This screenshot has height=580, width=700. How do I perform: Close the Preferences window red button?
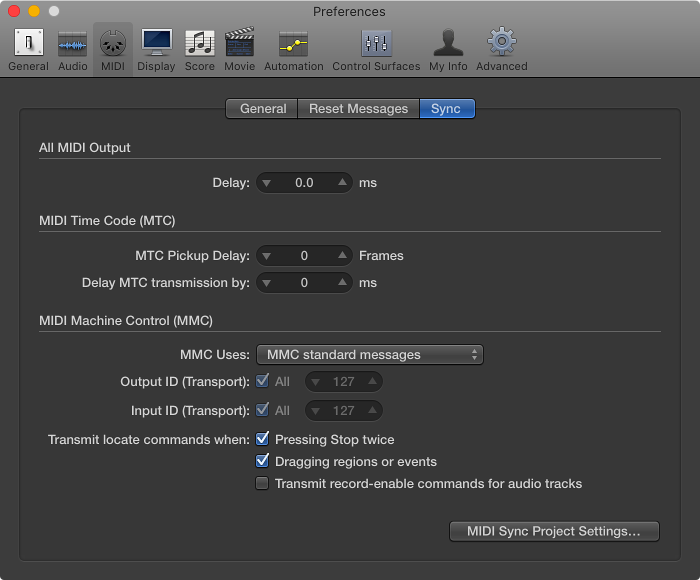14,11
